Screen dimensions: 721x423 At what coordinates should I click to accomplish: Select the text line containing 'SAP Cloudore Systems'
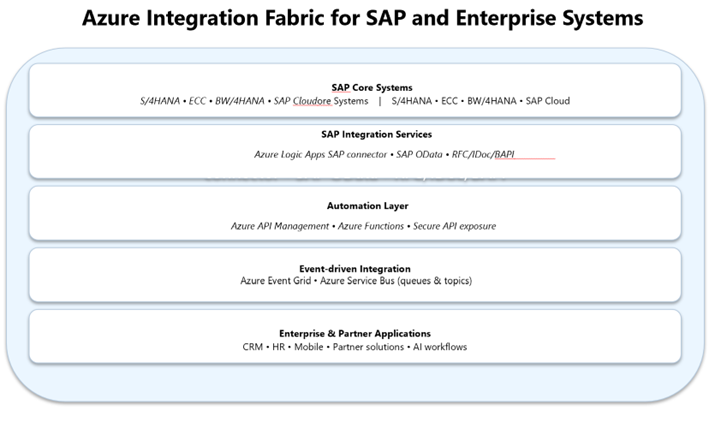tap(355, 101)
